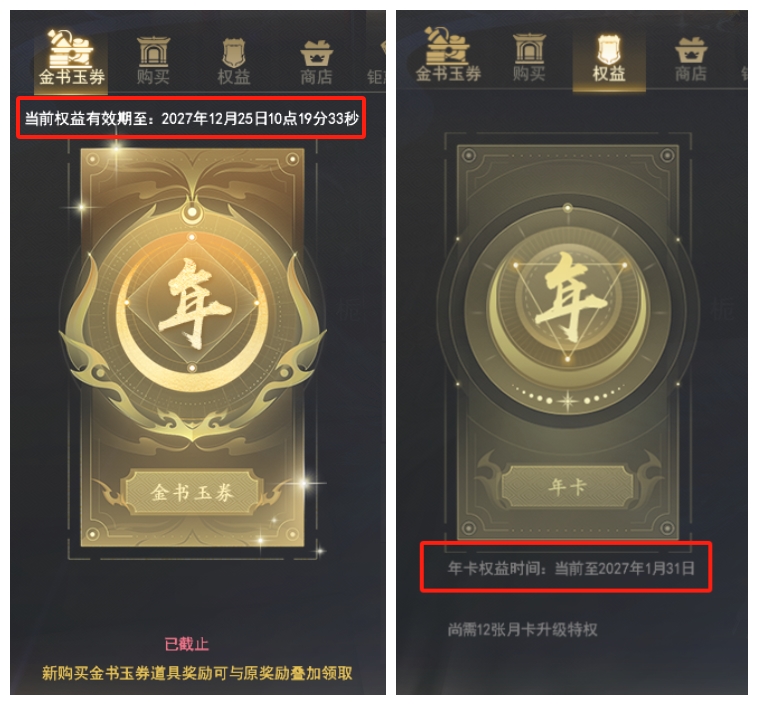Screen dimensions: 758x705
Task: Click the 年卡权益时间 date text
Action: [x=571, y=568]
